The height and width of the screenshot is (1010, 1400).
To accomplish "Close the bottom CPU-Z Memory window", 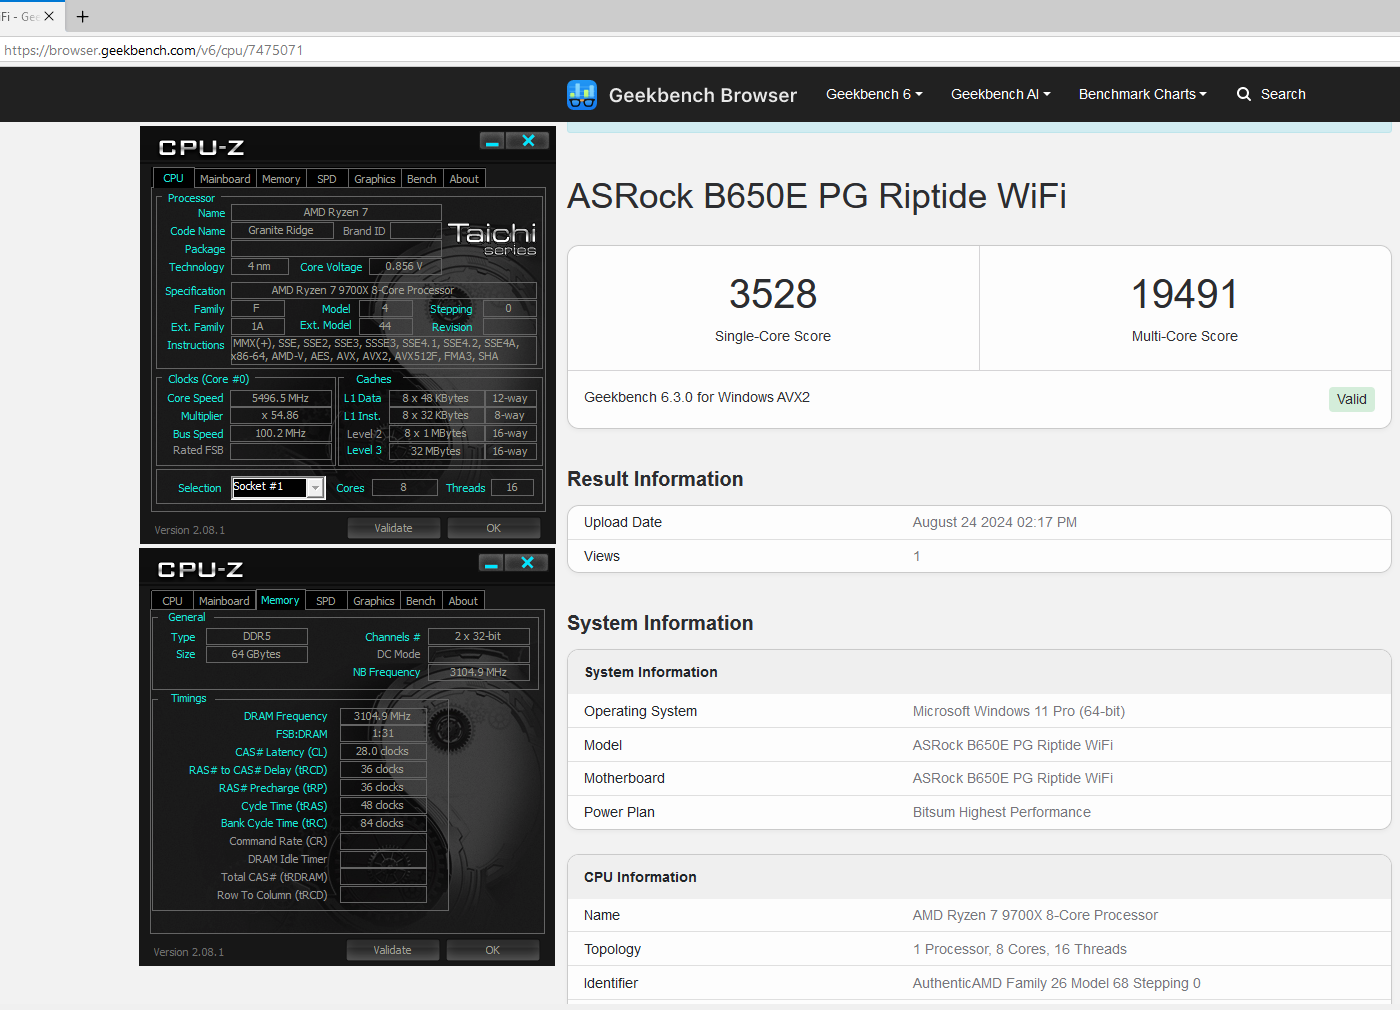I will point(527,563).
